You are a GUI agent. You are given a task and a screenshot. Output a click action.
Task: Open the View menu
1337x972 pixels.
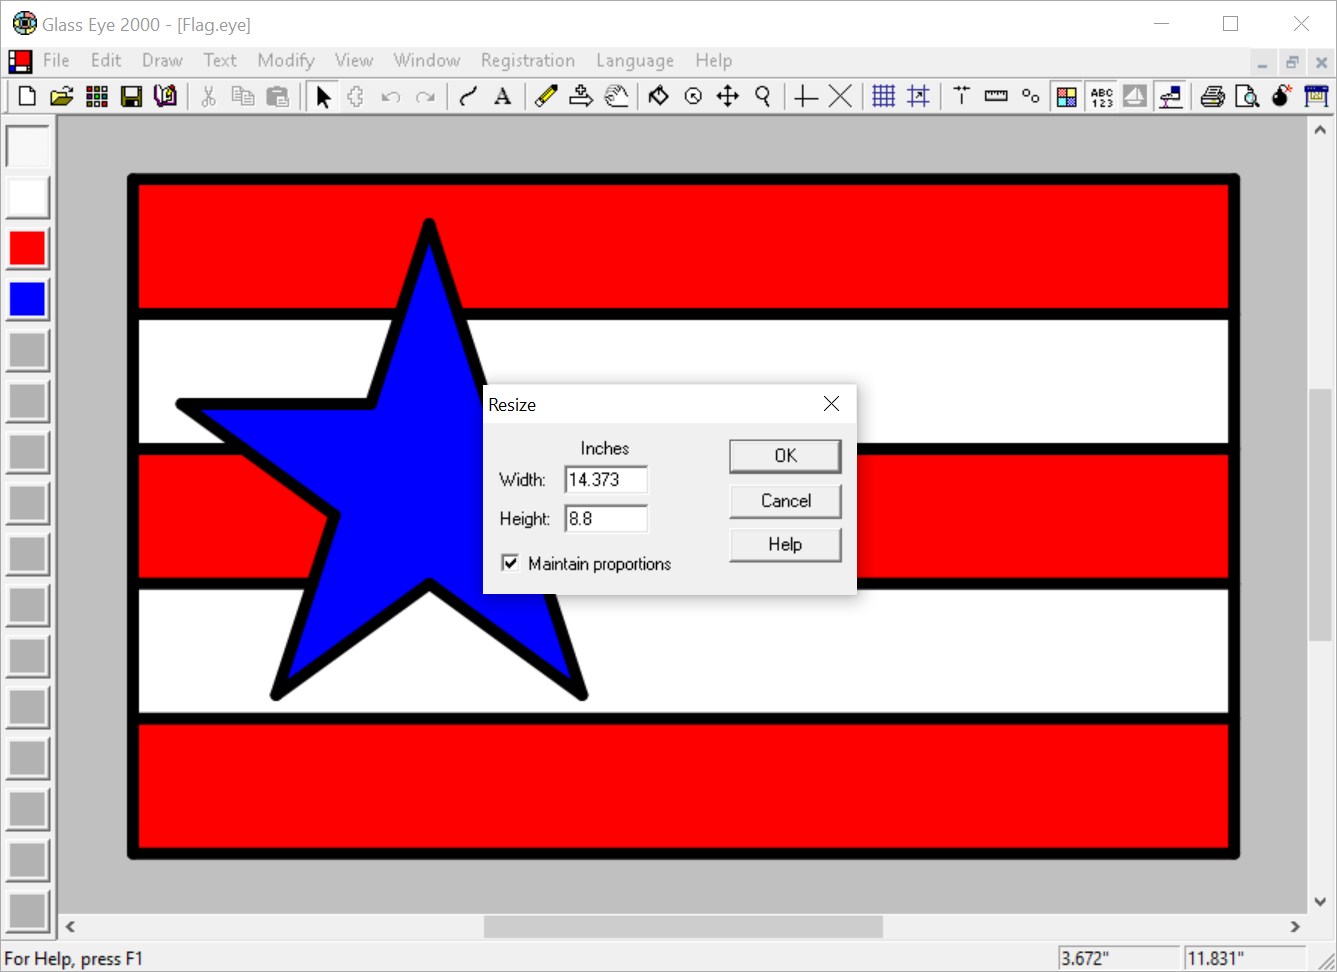(x=354, y=60)
